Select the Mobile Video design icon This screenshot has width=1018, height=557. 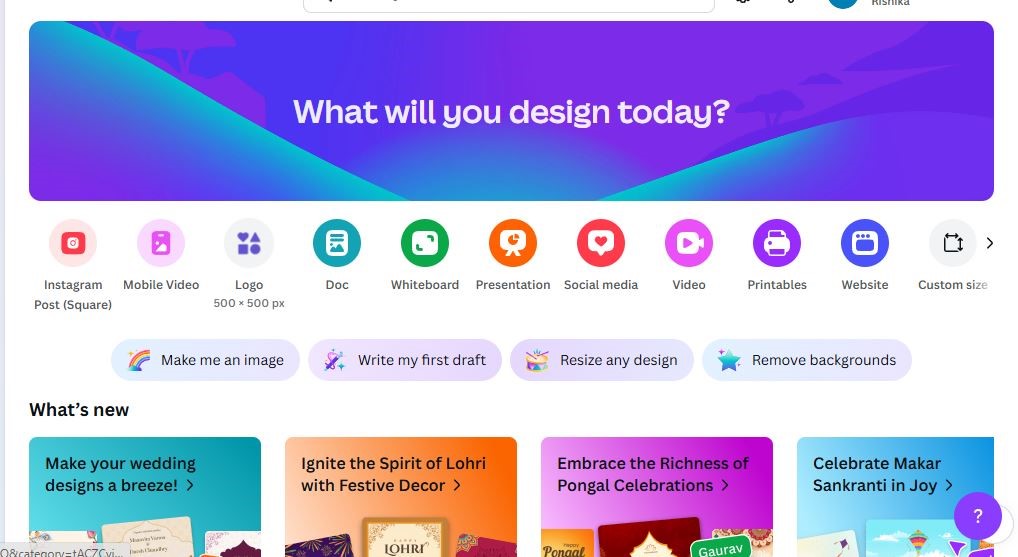[x=161, y=243]
